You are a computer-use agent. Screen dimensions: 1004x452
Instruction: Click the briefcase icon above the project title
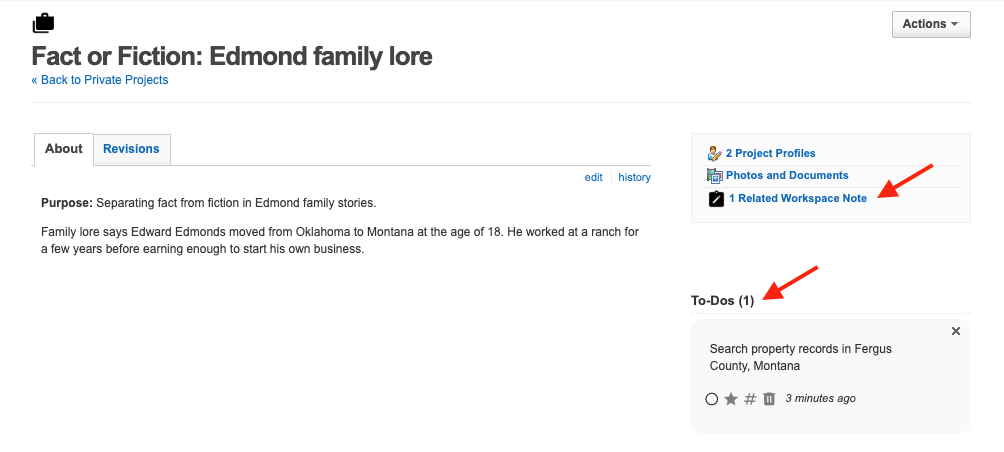(43, 23)
